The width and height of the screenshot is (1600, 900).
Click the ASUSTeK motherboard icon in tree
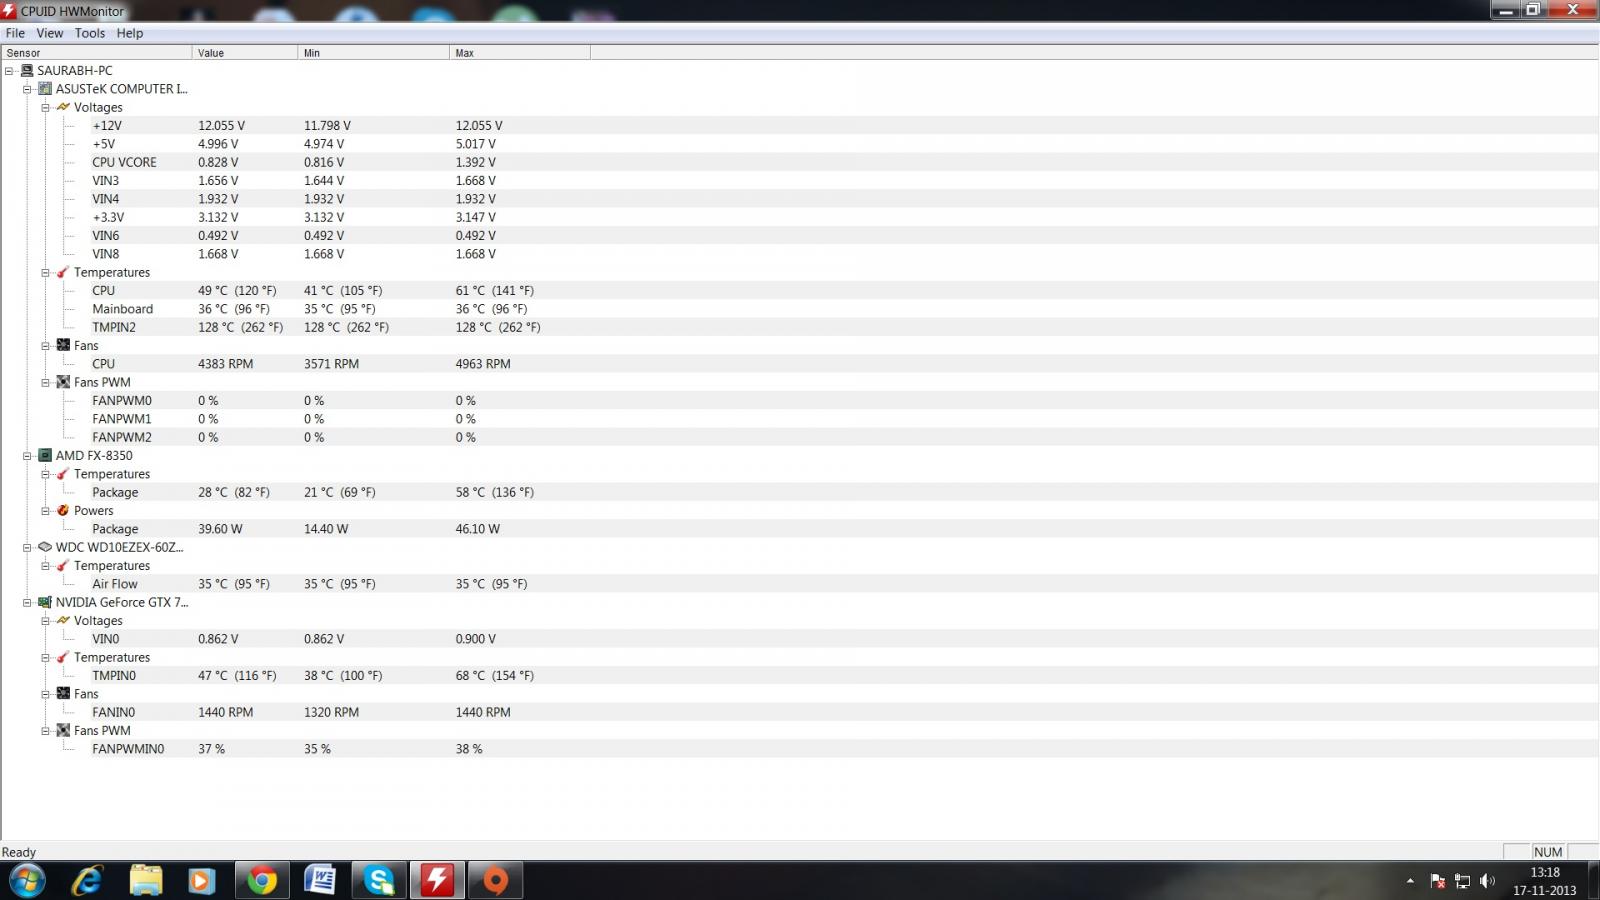[x=45, y=89]
